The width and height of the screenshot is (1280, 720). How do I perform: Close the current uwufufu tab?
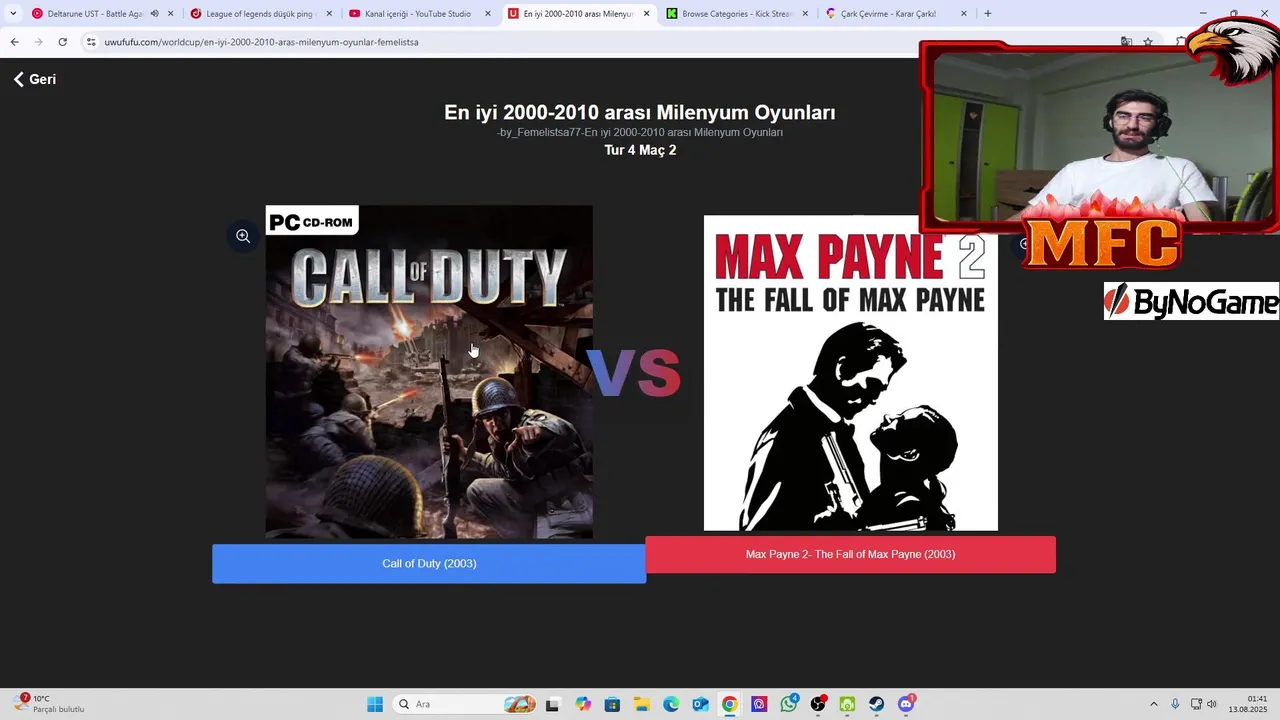pyautogui.click(x=647, y=14)
